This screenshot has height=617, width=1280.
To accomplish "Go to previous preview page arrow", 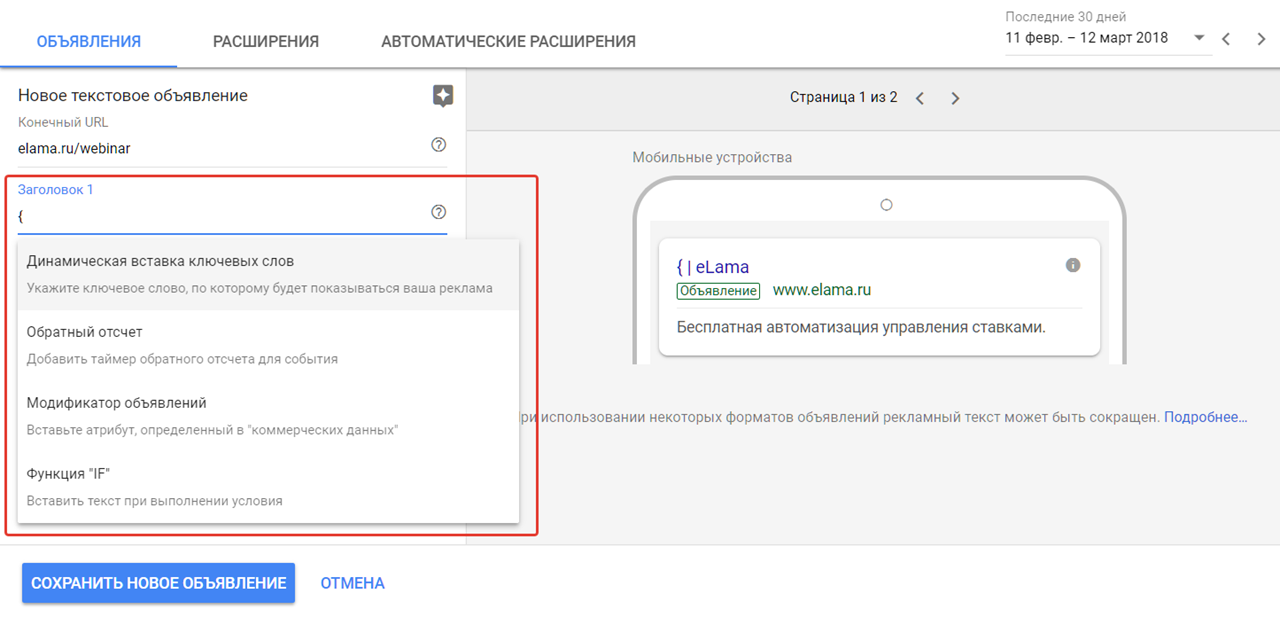I will click(920, 98).
